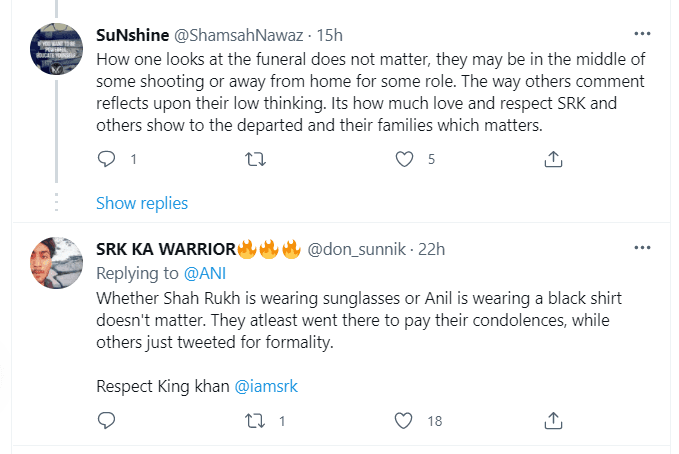Open more options on SRK KA WARRIOR's tweet
Image resolution: width=679 pixels, height=454 pixels.
click(642, 248)
